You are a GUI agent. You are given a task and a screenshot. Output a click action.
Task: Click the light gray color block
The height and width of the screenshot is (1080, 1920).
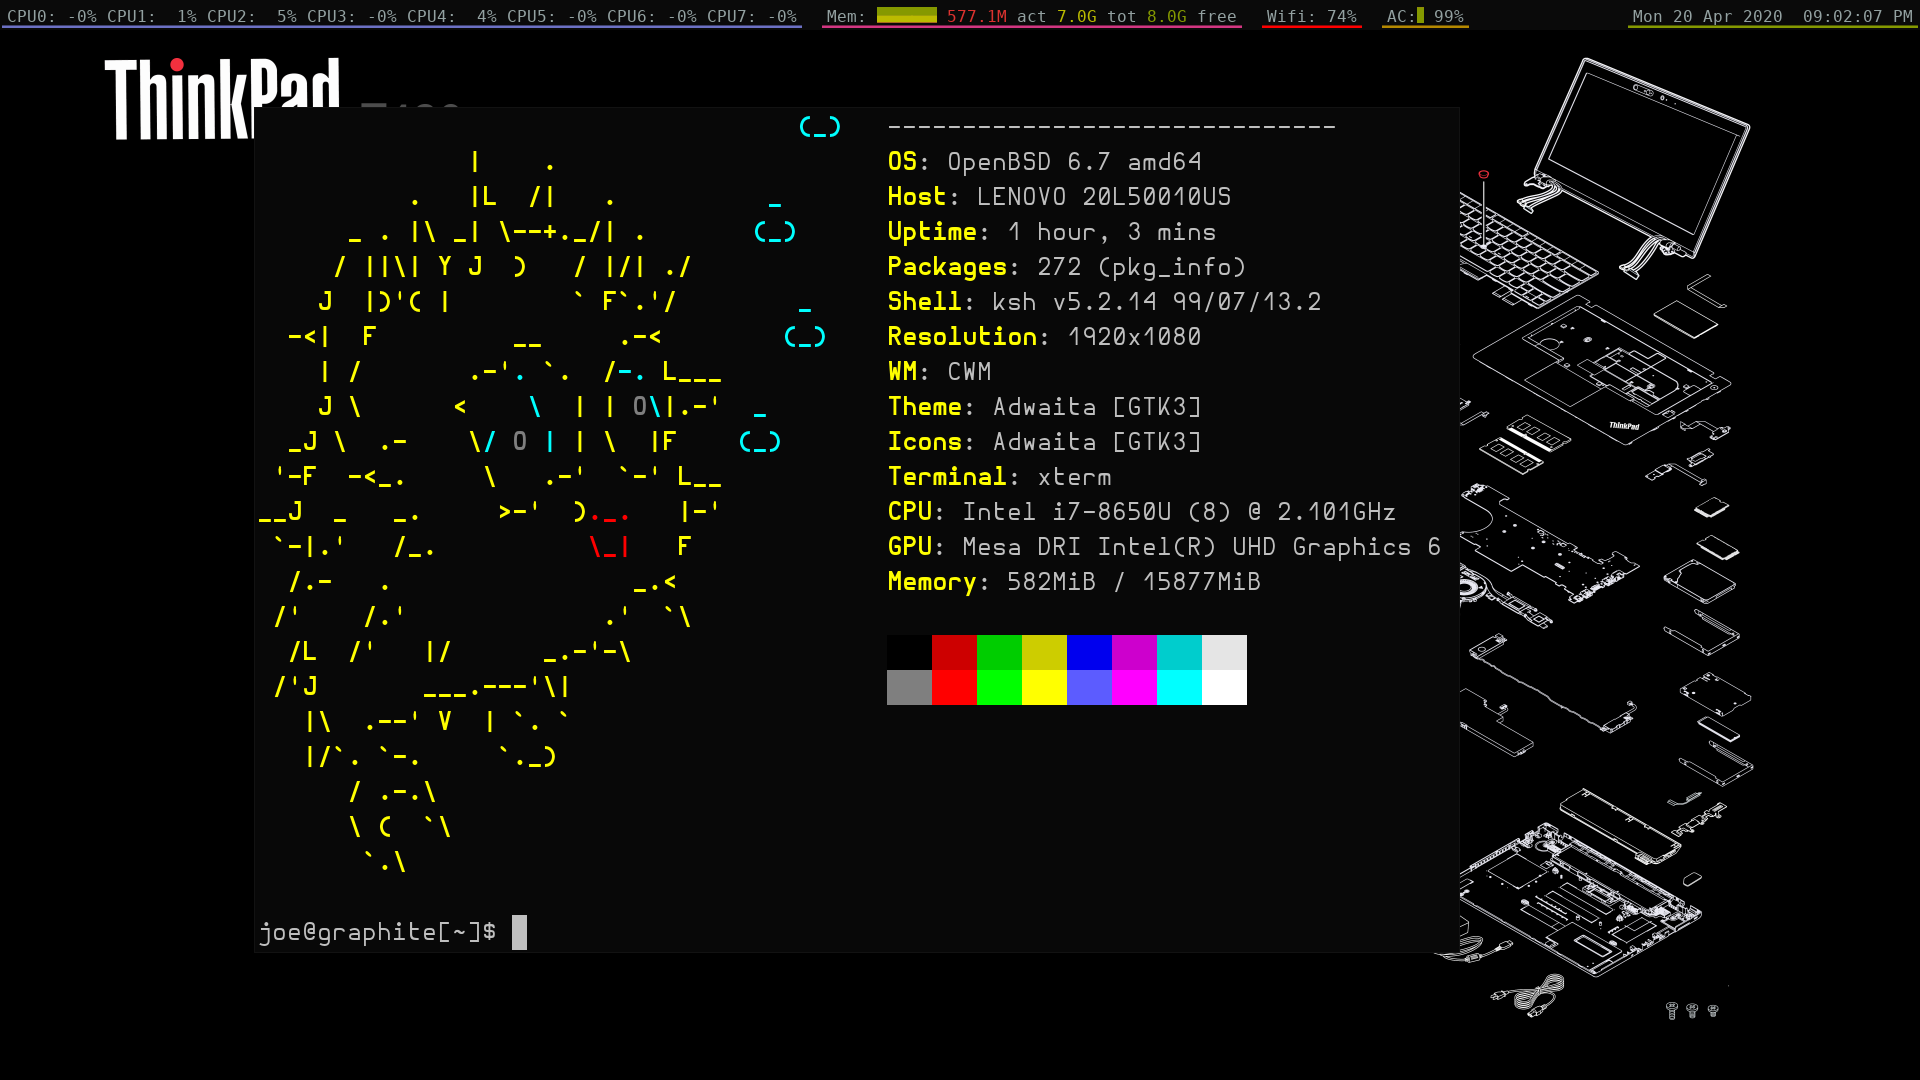1224,652
